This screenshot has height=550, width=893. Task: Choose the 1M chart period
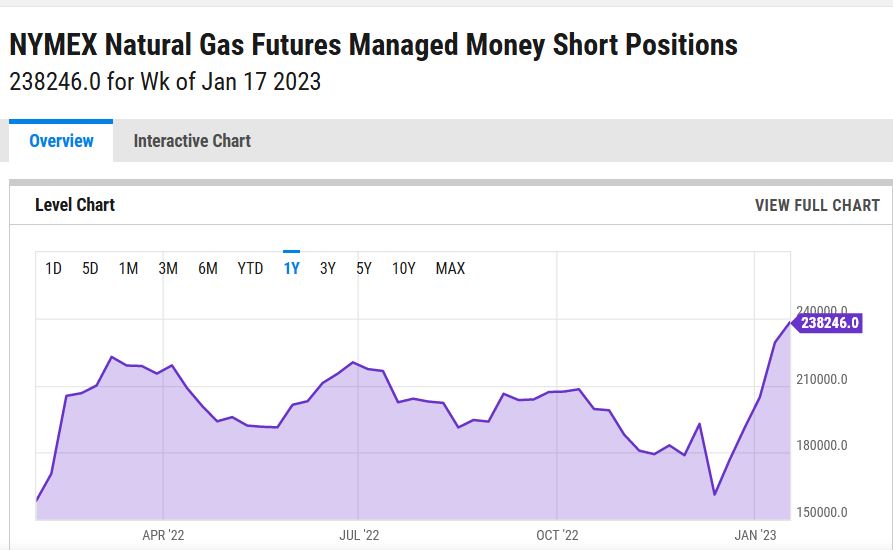pyautogui.click(x=128, y=268)
